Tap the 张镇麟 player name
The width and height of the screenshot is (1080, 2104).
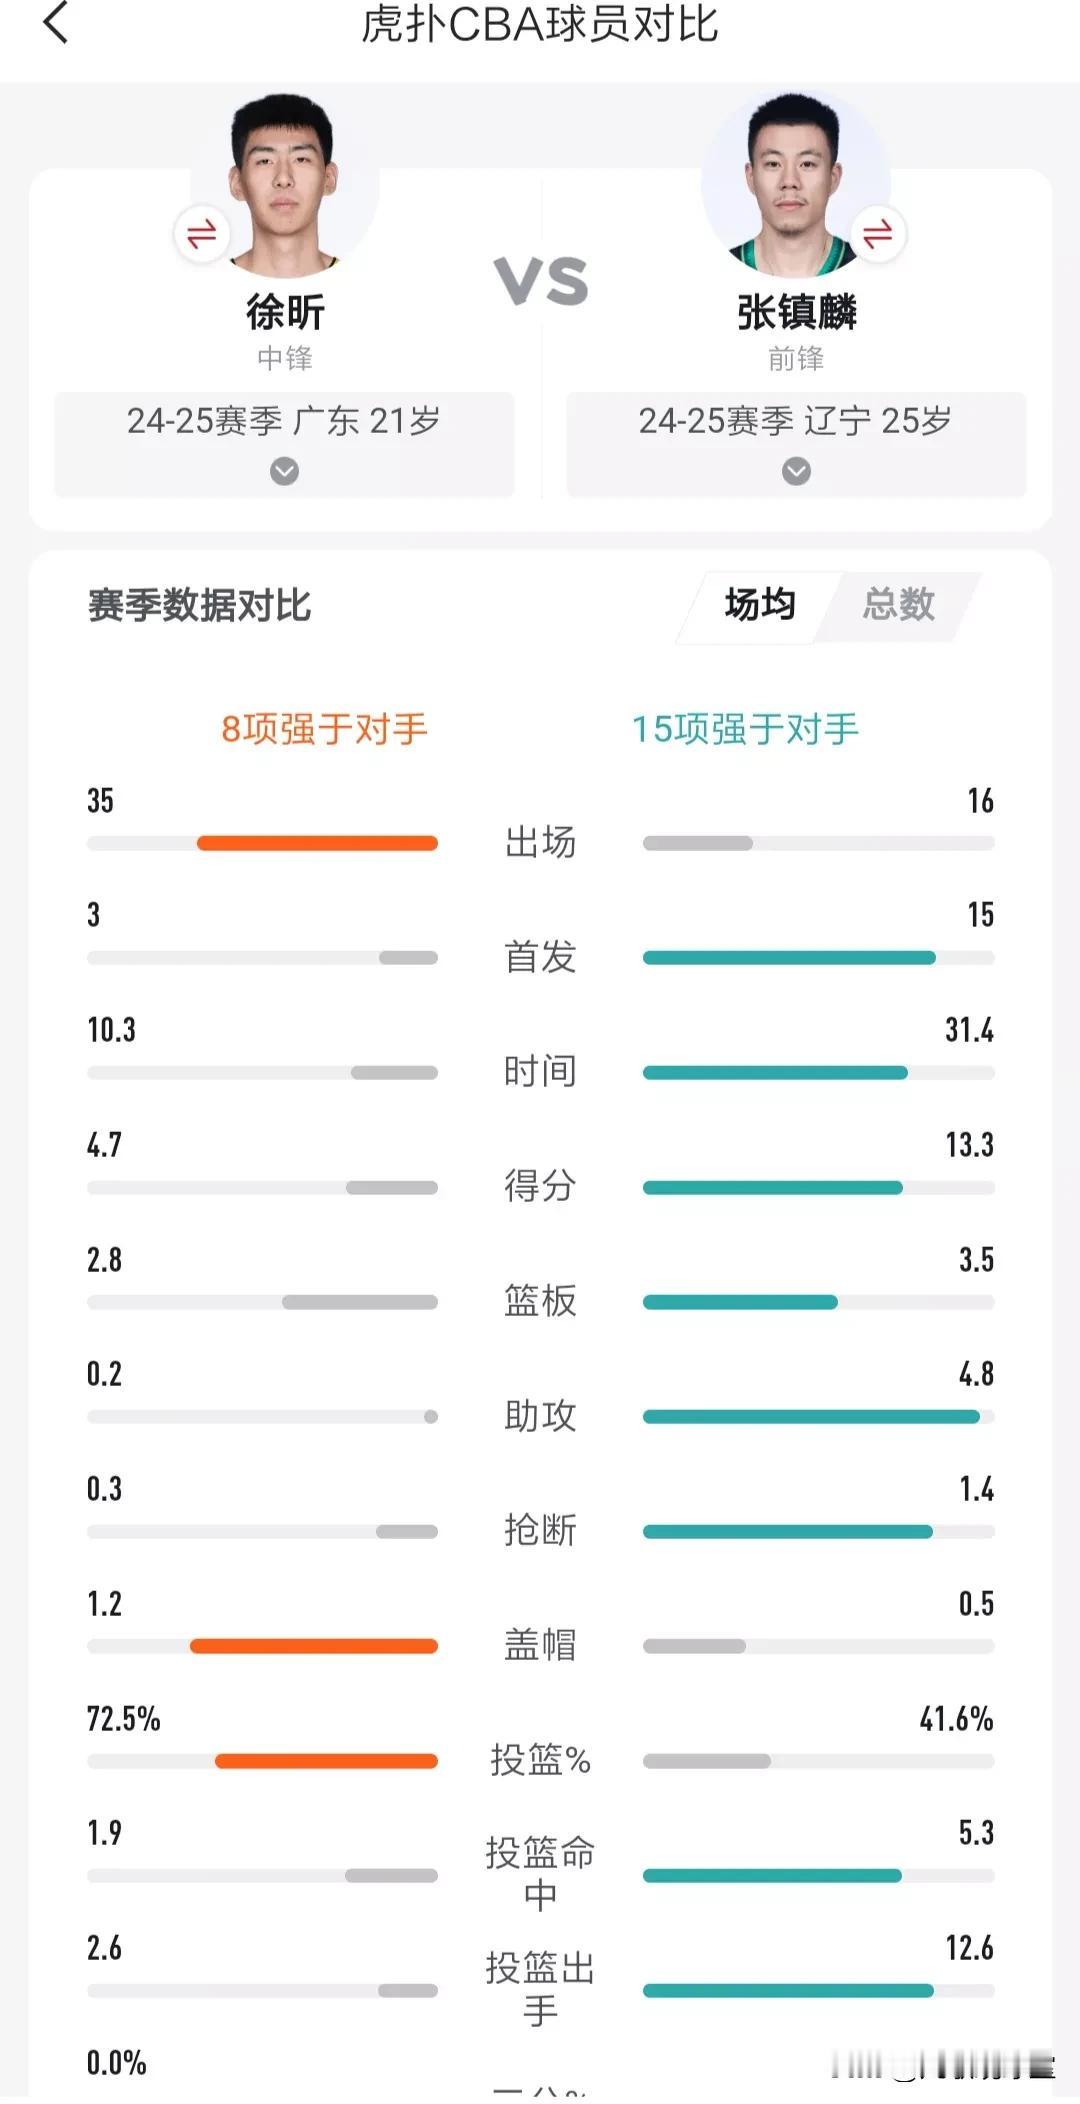point(796,312)
